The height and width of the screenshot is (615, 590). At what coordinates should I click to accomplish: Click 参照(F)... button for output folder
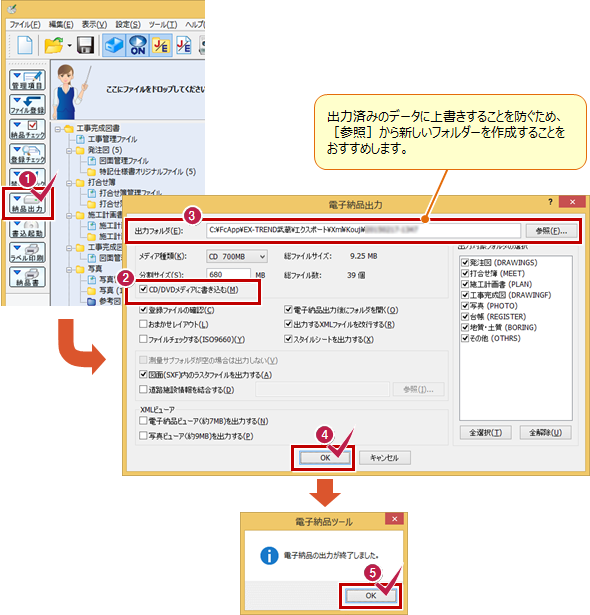click(552, 231)
